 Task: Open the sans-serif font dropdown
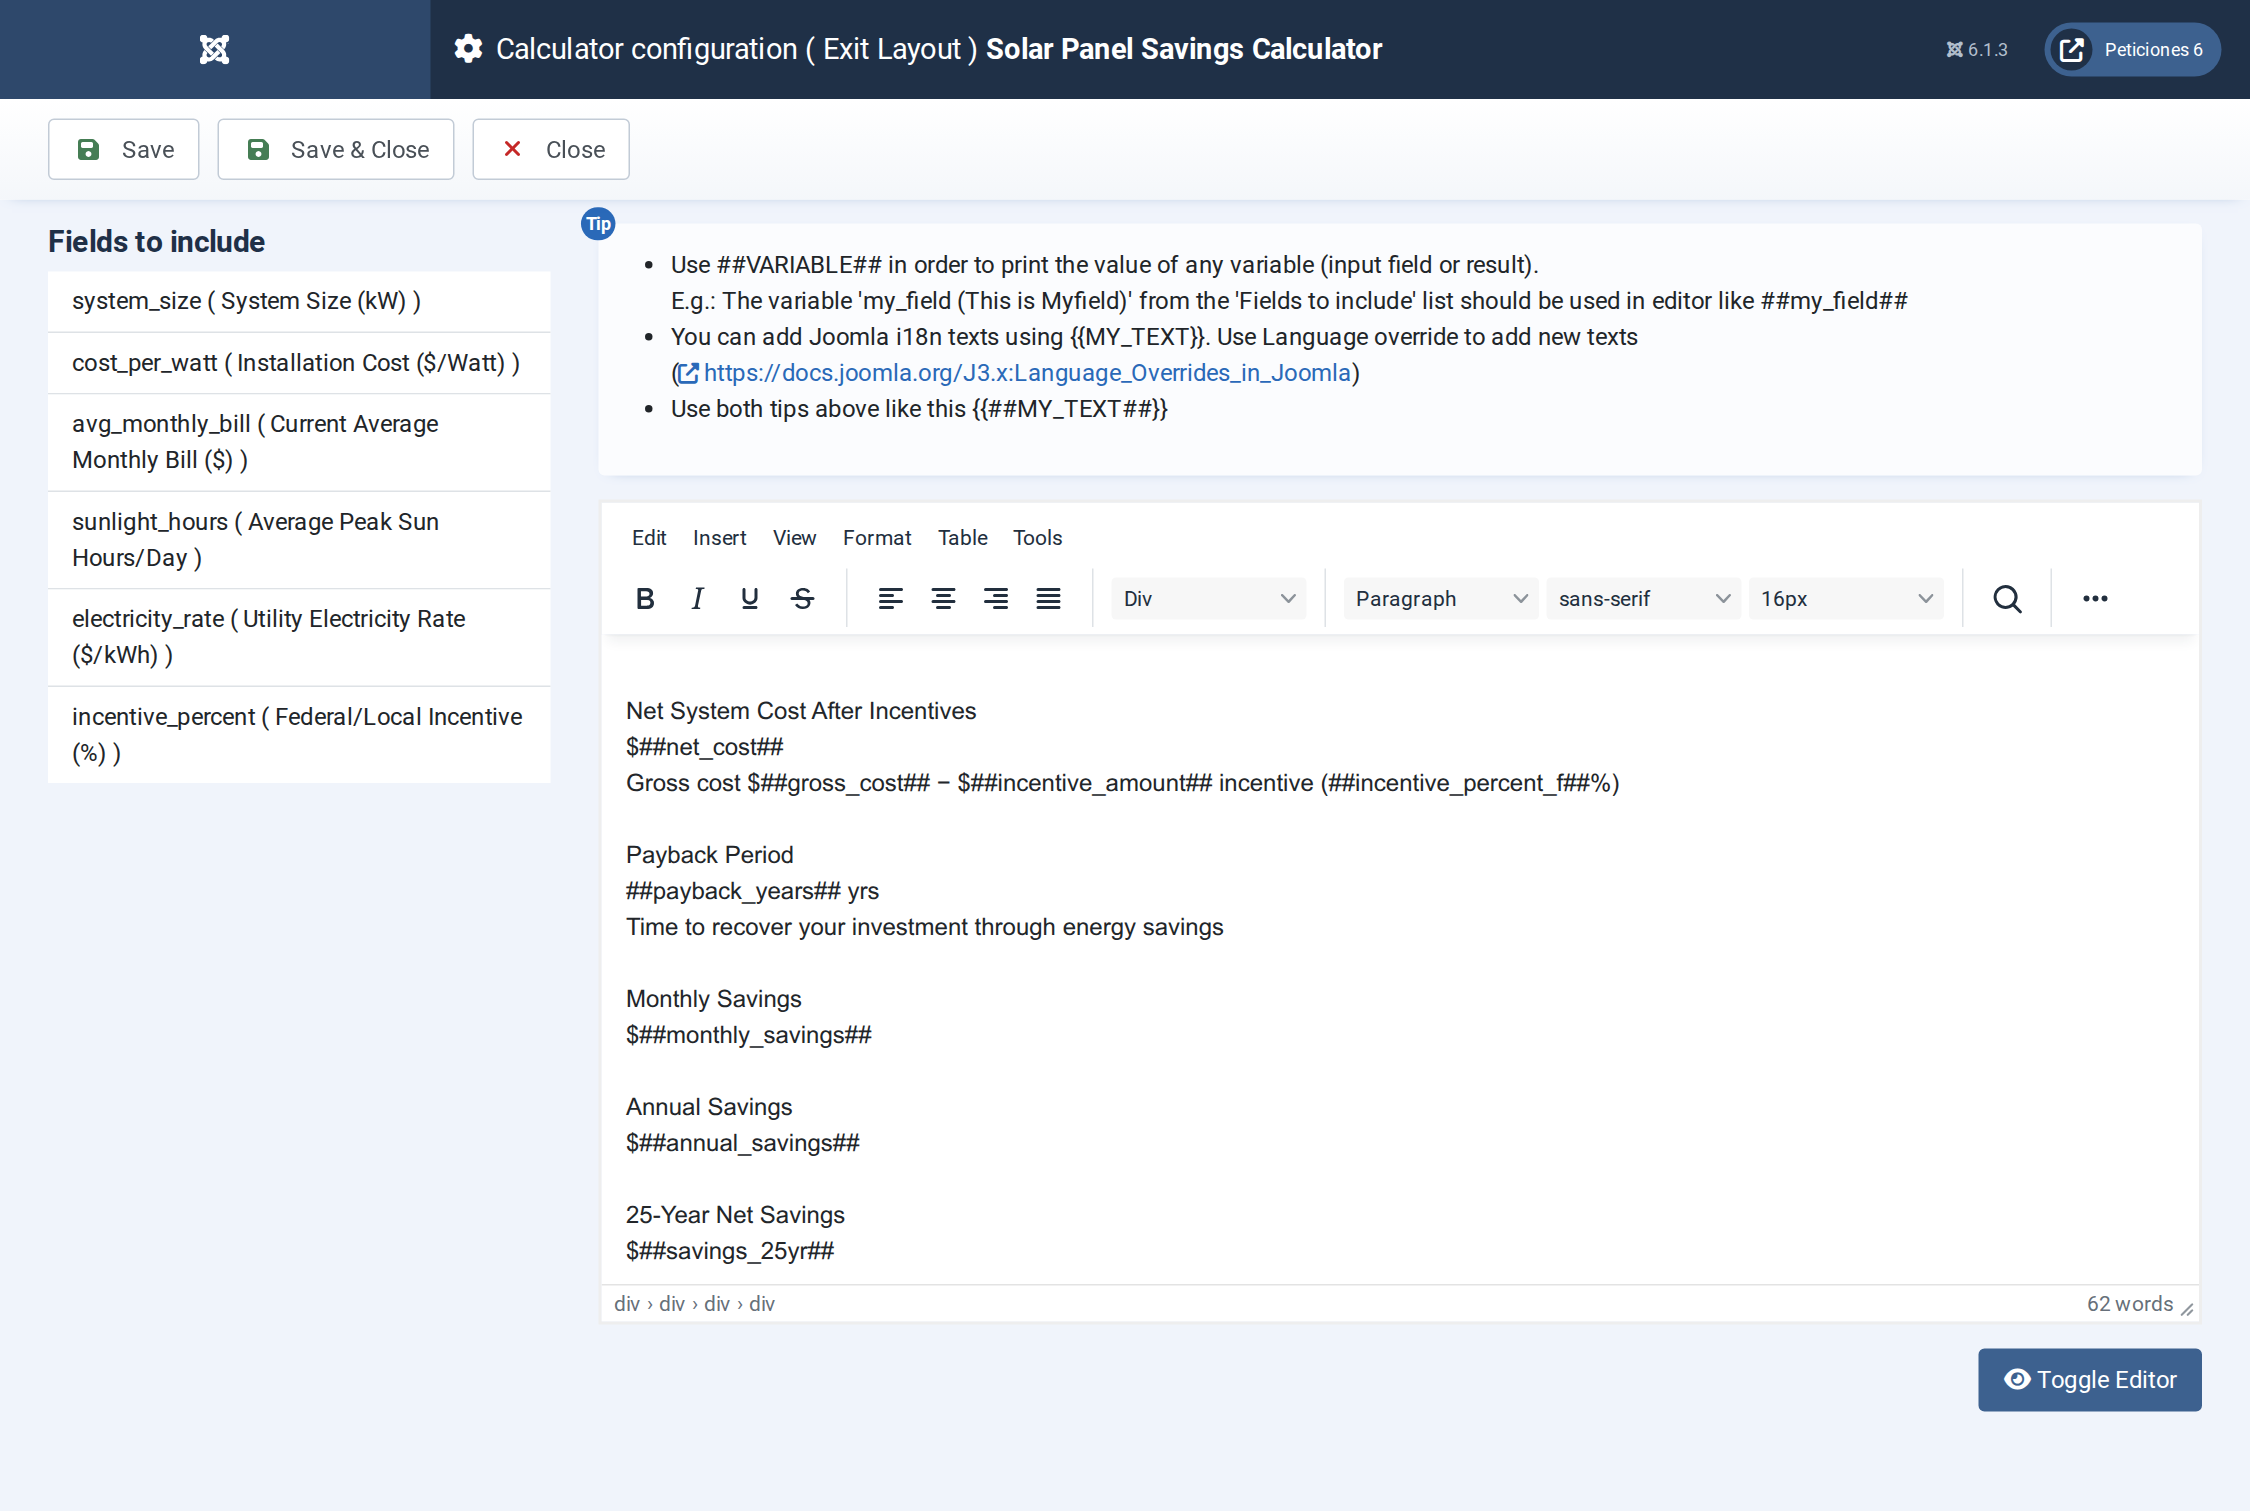click(x=1643, y=598)
